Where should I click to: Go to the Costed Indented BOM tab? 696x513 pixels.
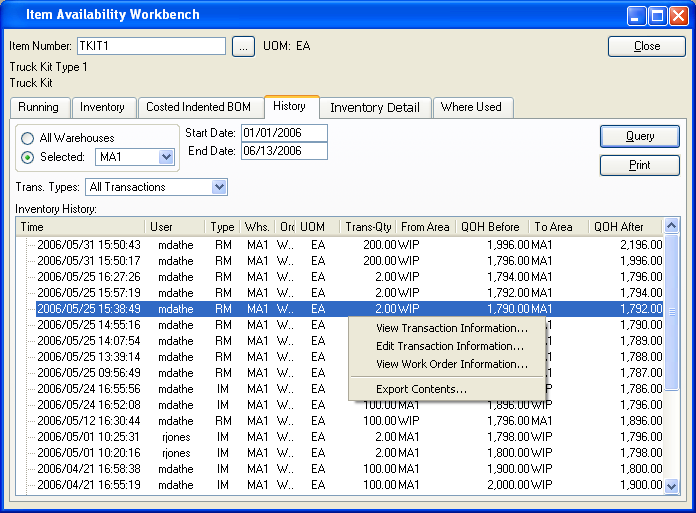[x=198, y=107]
